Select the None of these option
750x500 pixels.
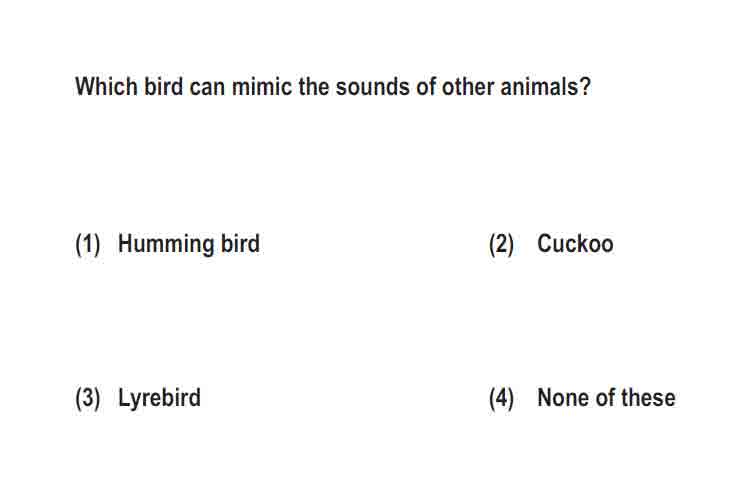[607, 398]
